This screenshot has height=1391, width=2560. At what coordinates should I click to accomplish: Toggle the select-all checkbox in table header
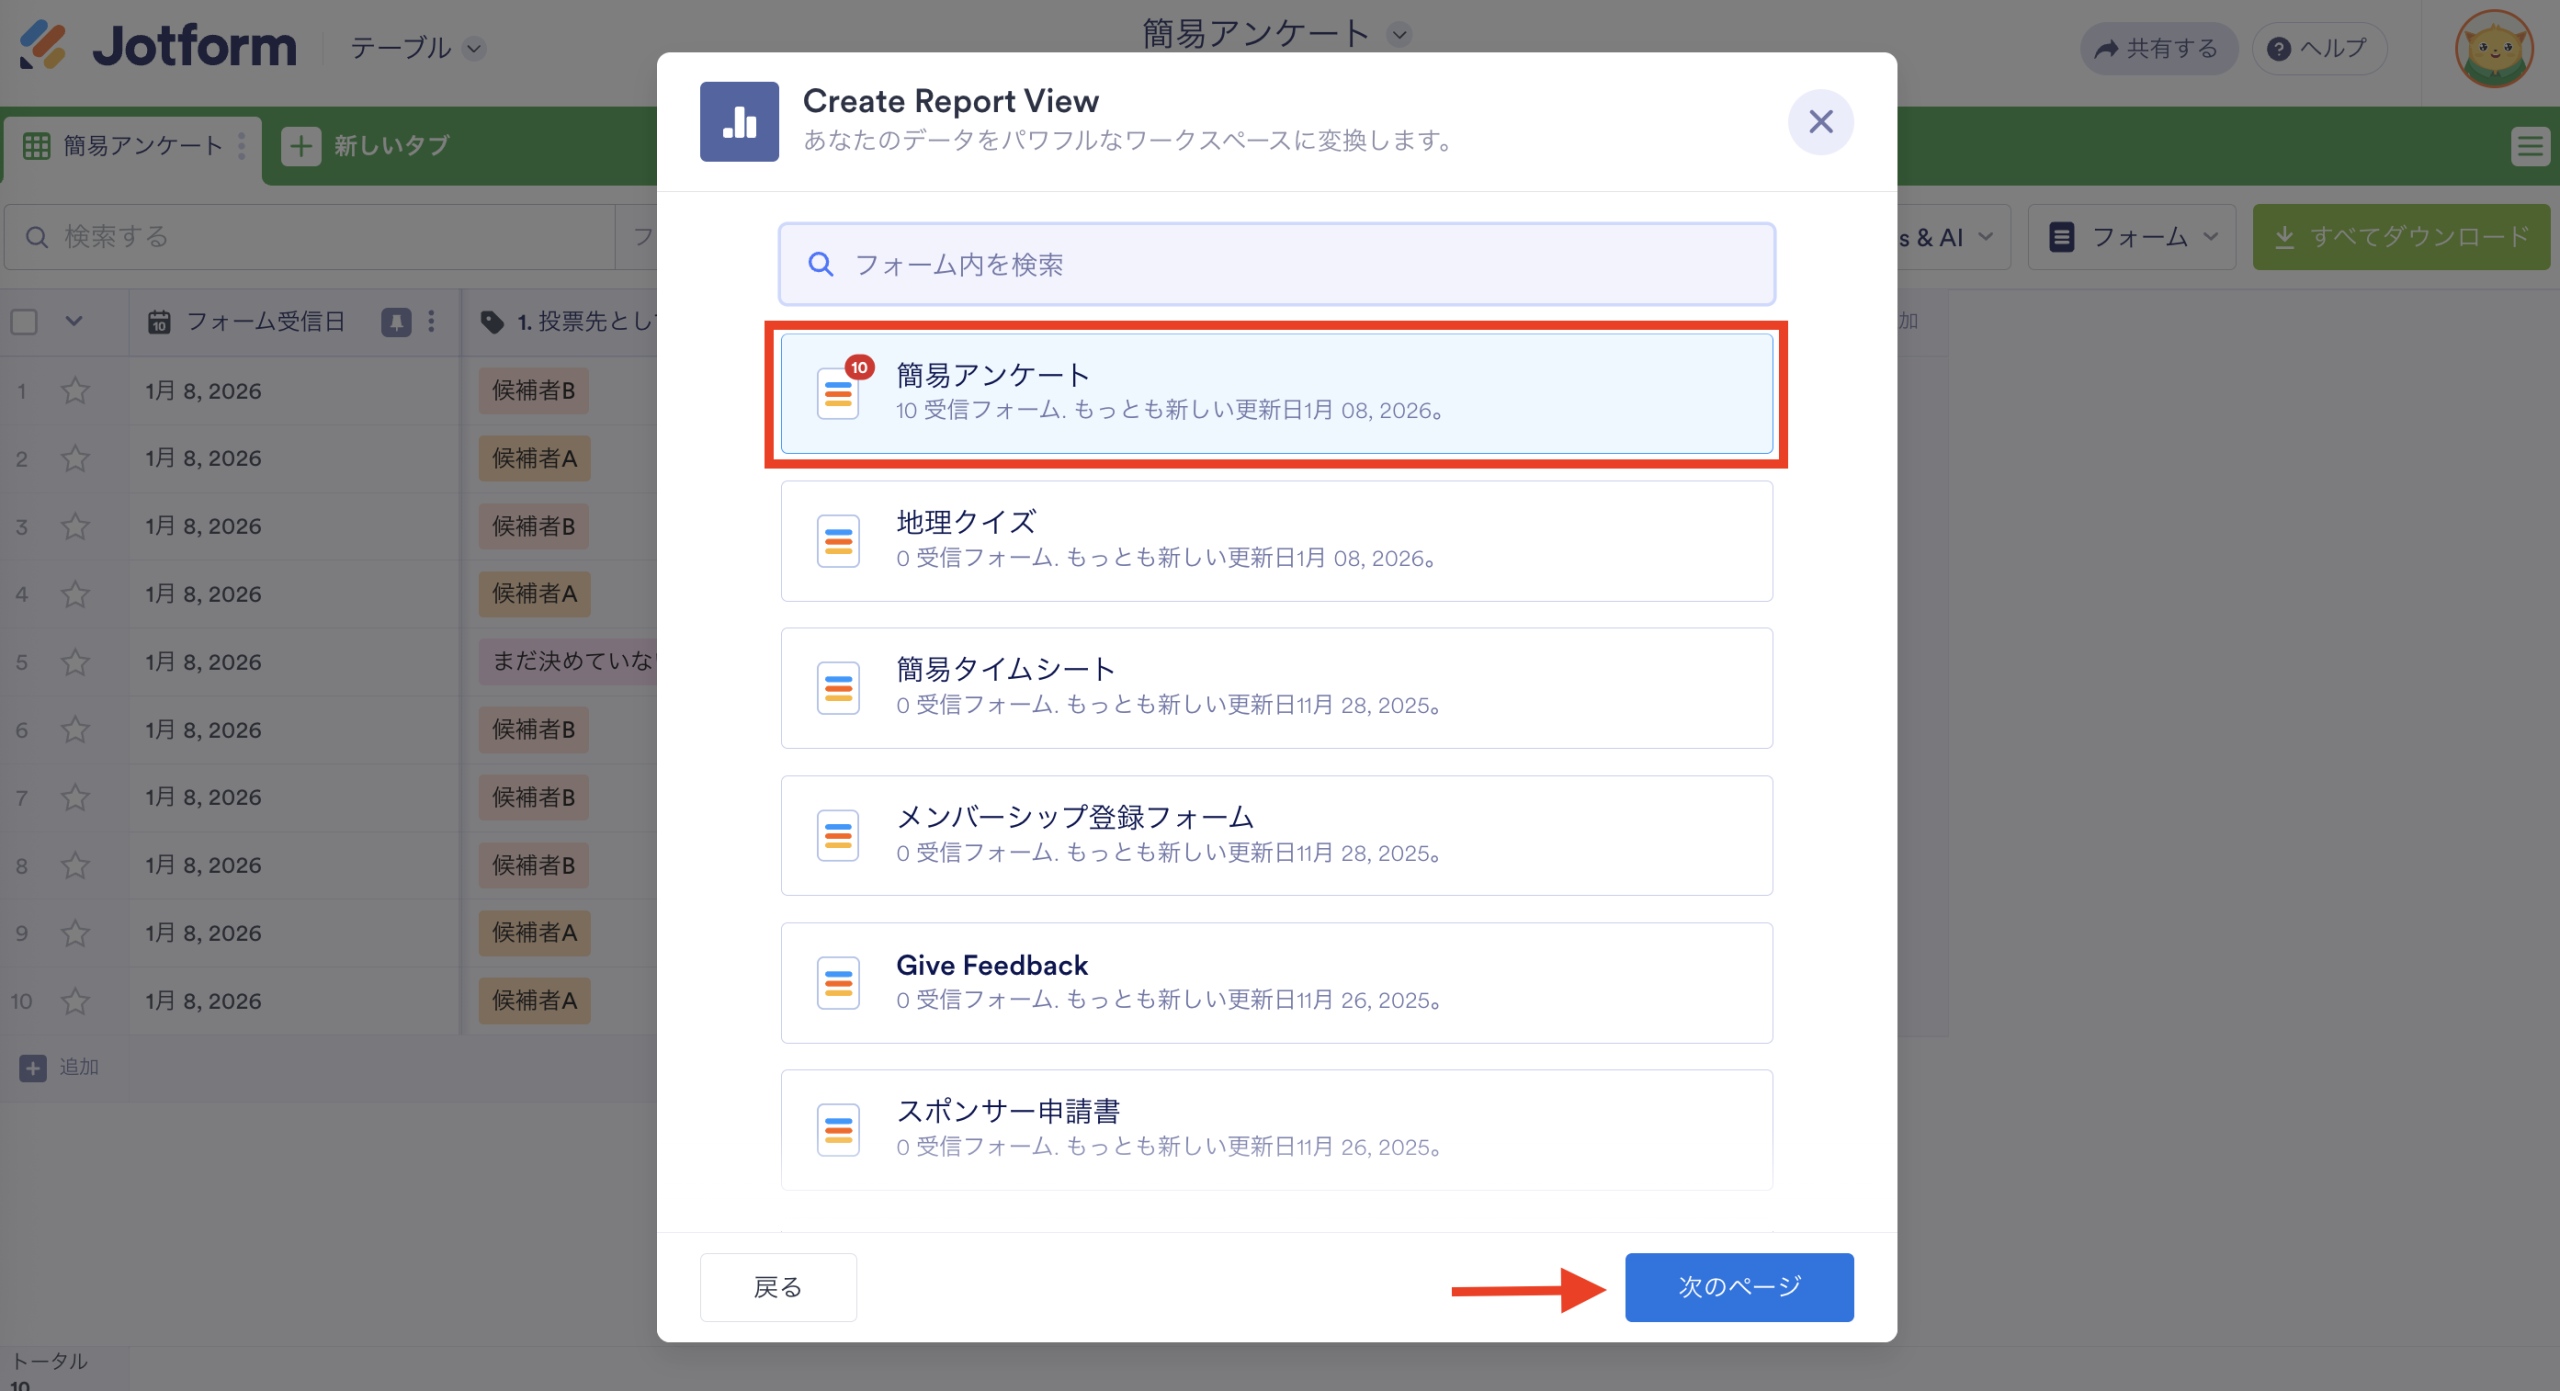coord(23,320)
